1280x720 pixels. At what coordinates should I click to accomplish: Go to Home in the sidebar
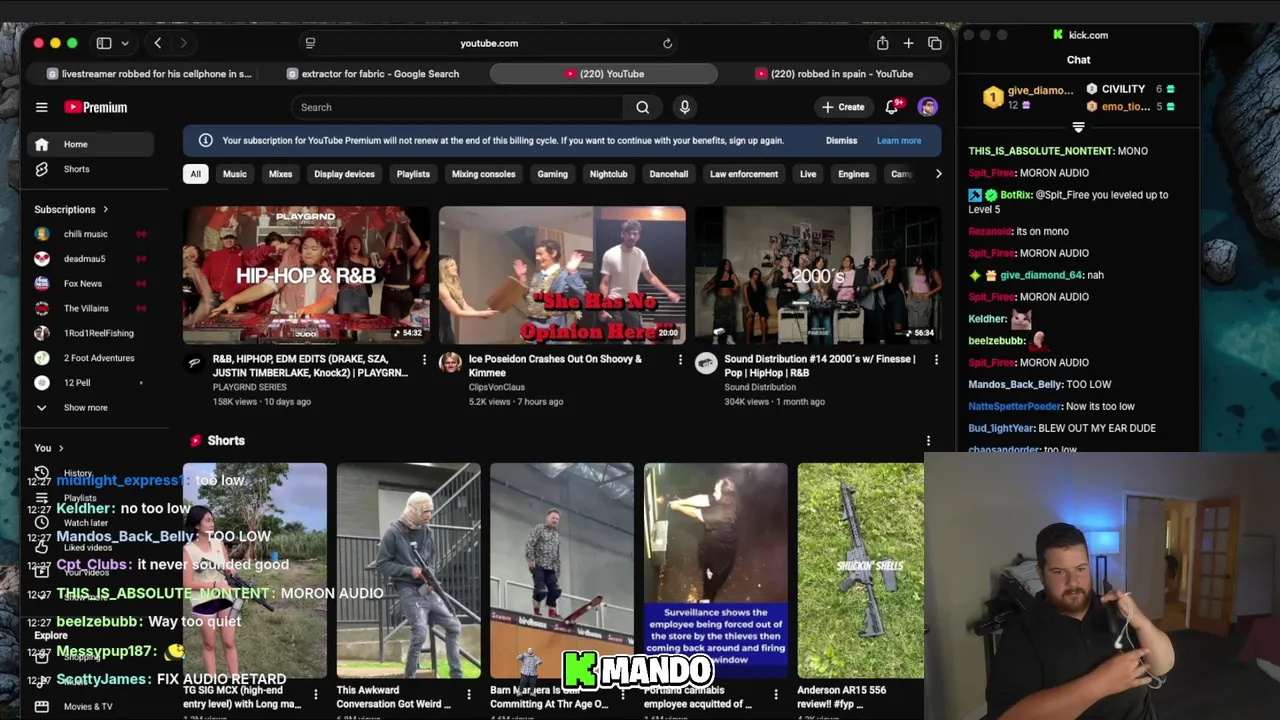(x=91, y=144)
